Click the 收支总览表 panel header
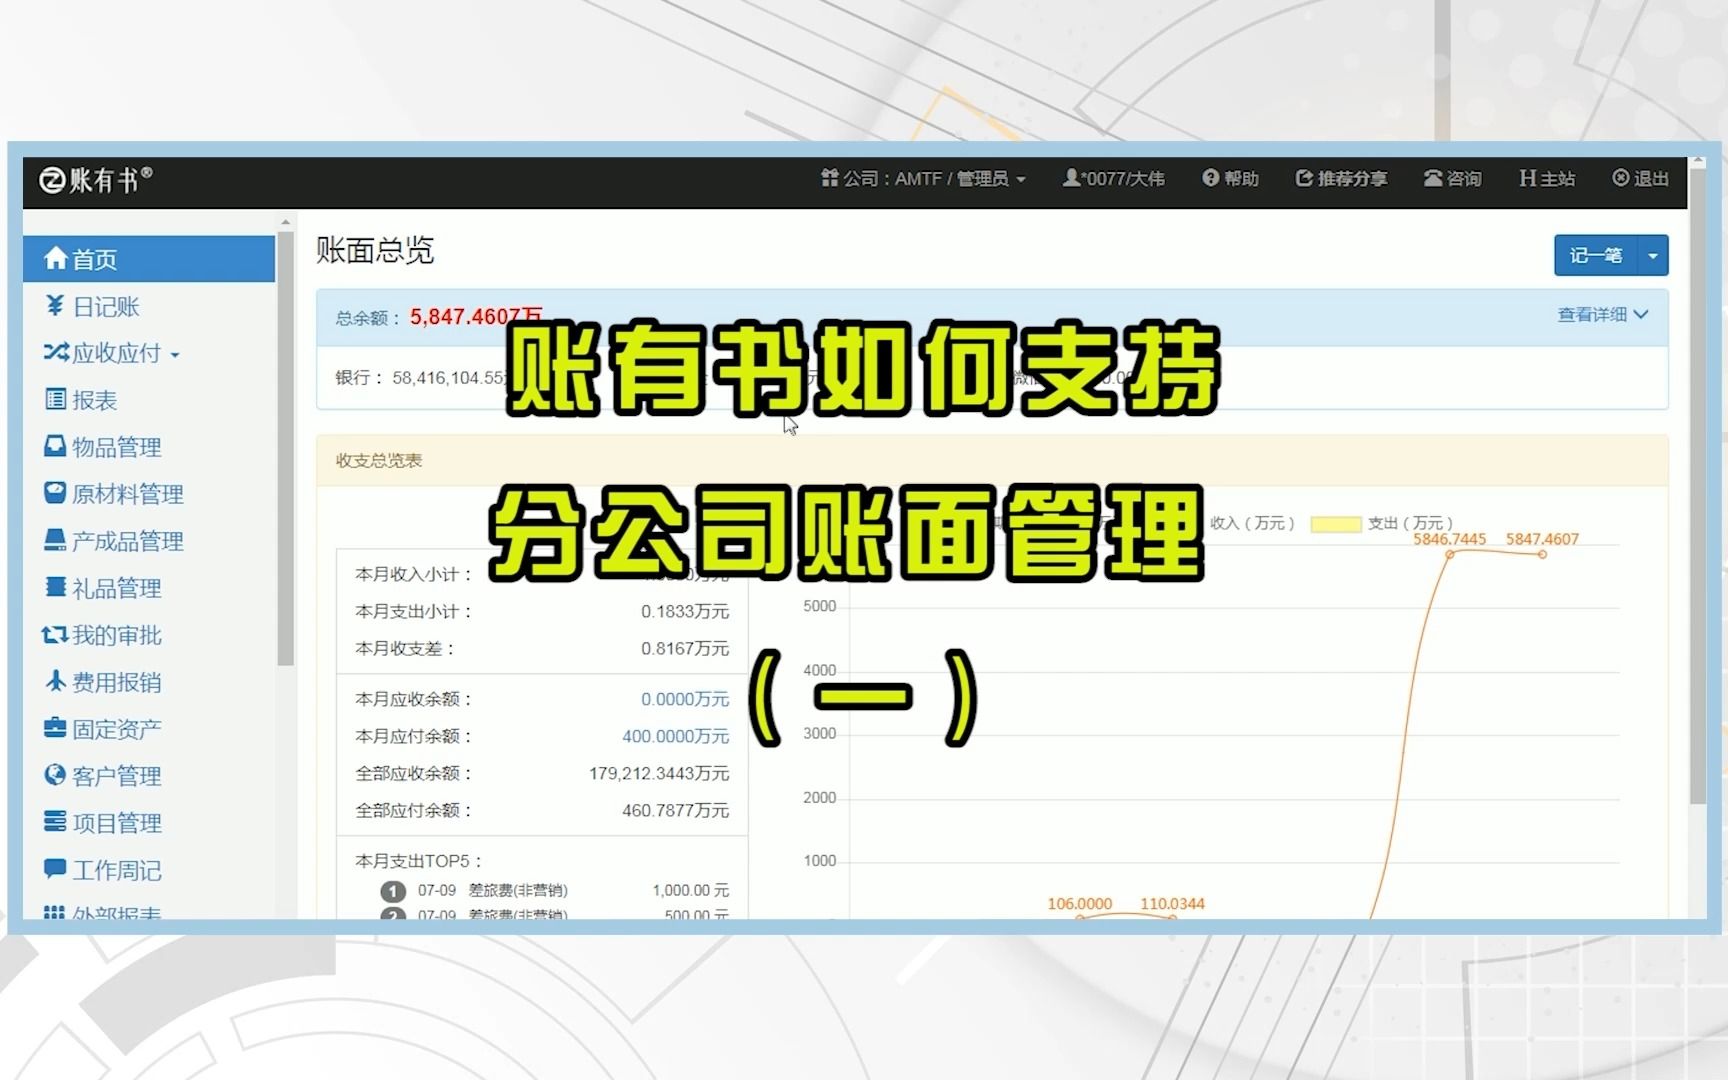Screen dimensions: 1728x1080 [x=992, y=461]
